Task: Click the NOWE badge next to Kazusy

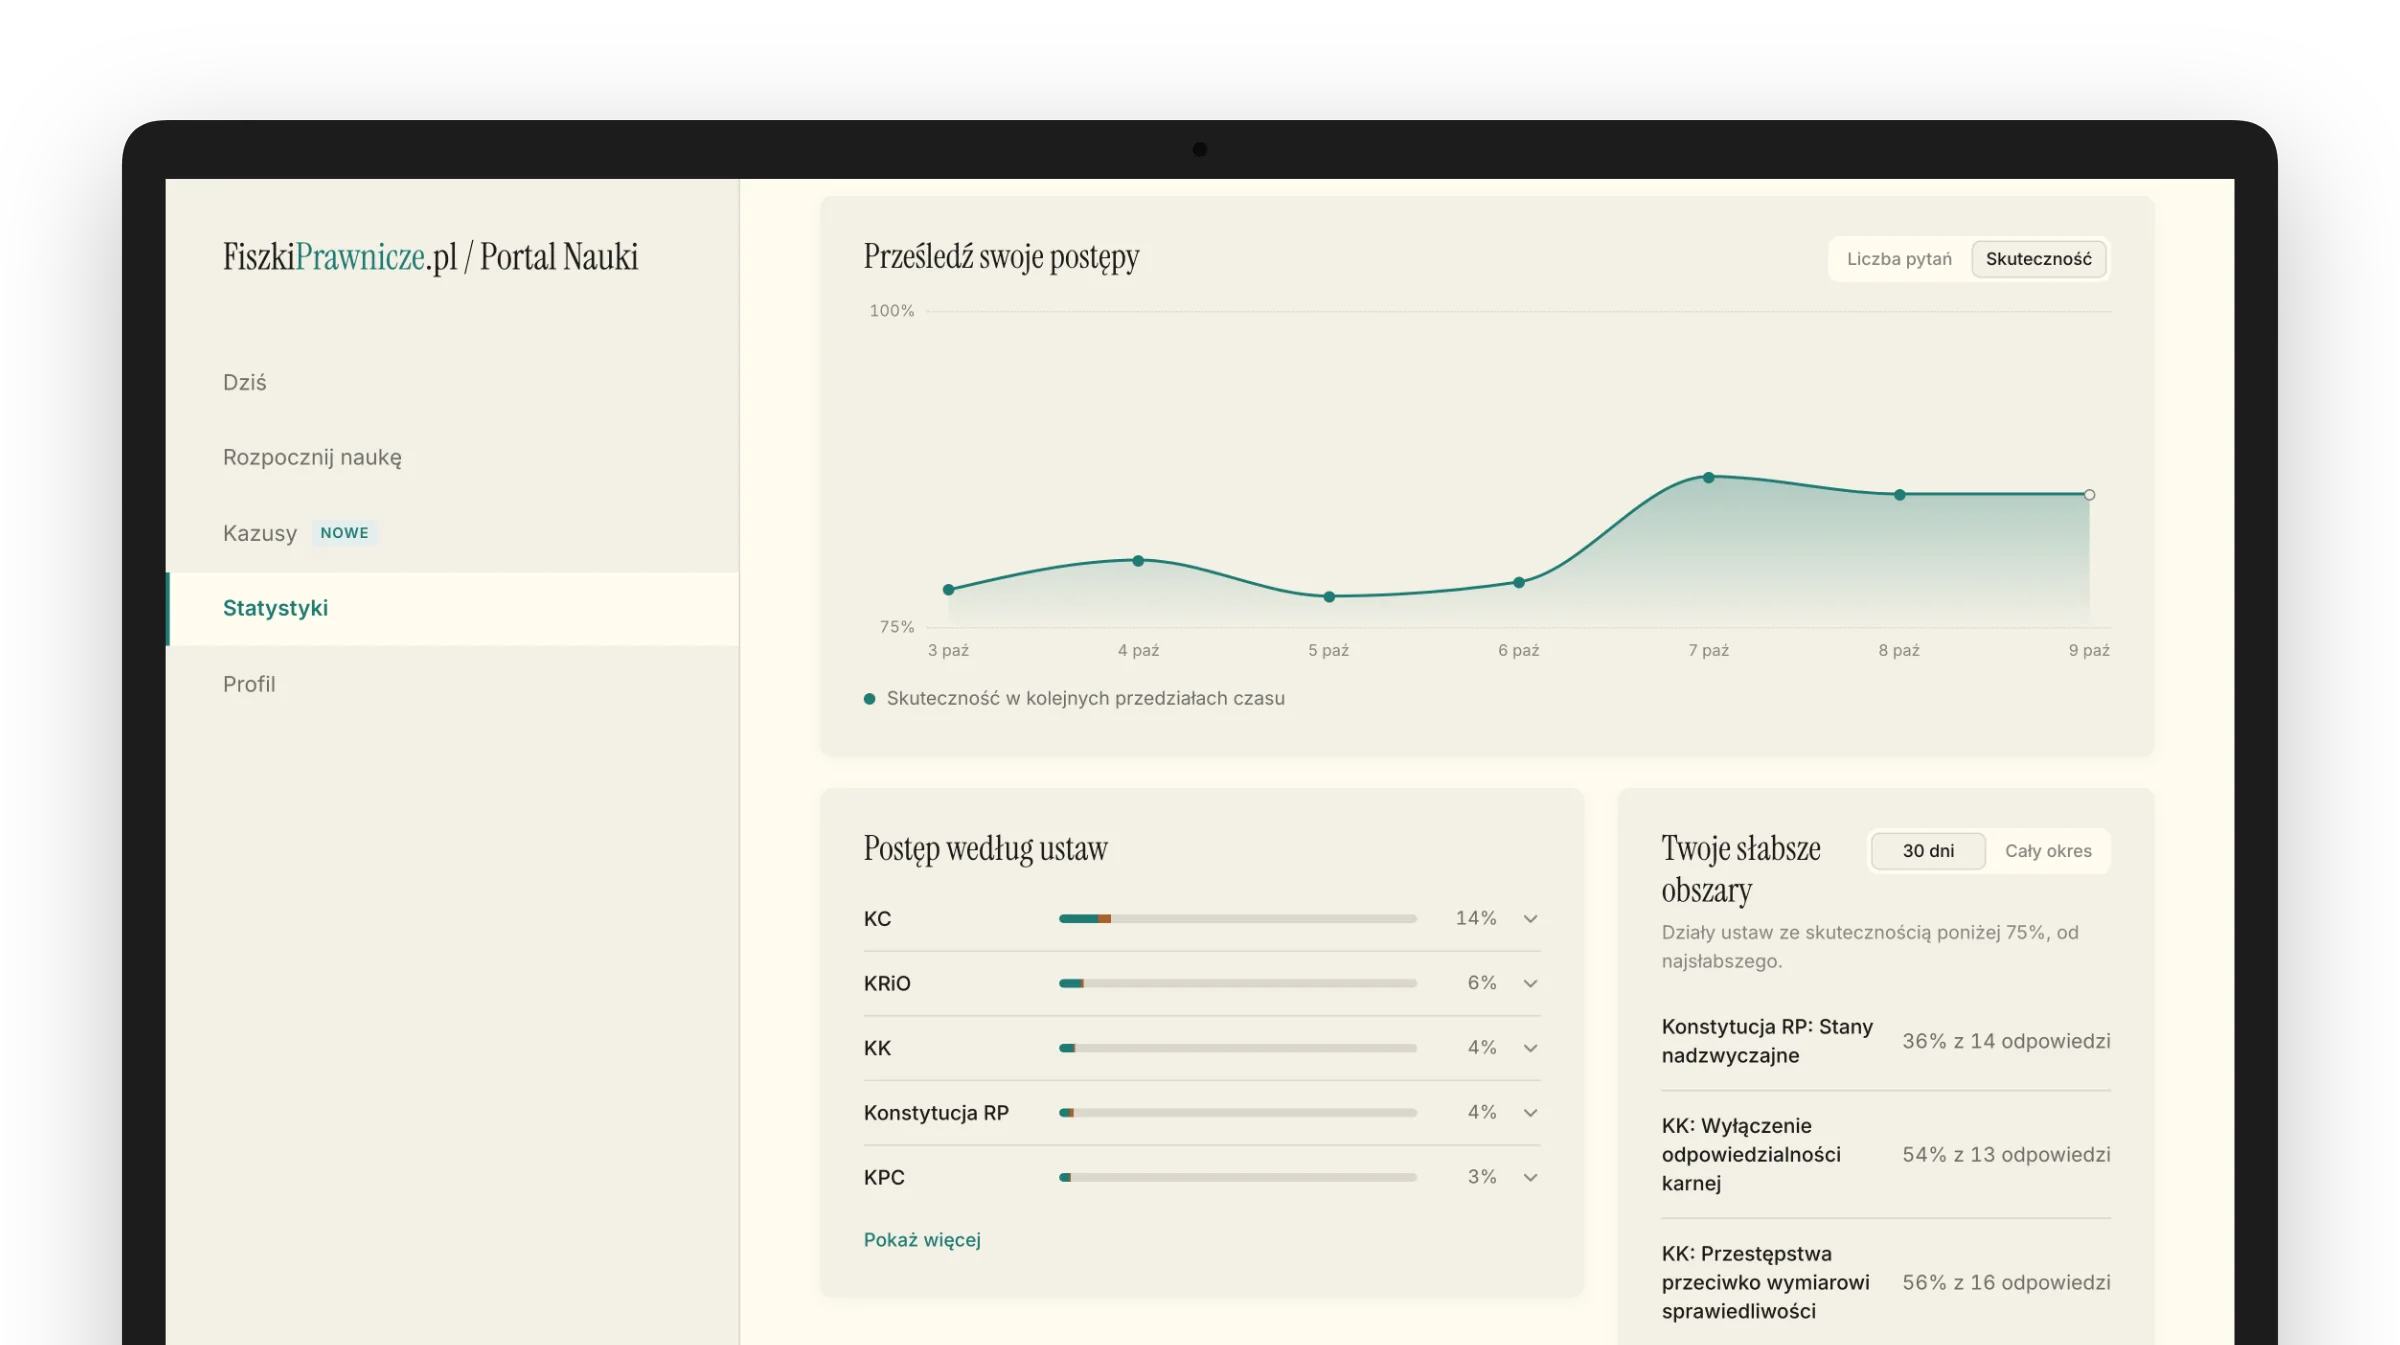Action: [344, 533]
